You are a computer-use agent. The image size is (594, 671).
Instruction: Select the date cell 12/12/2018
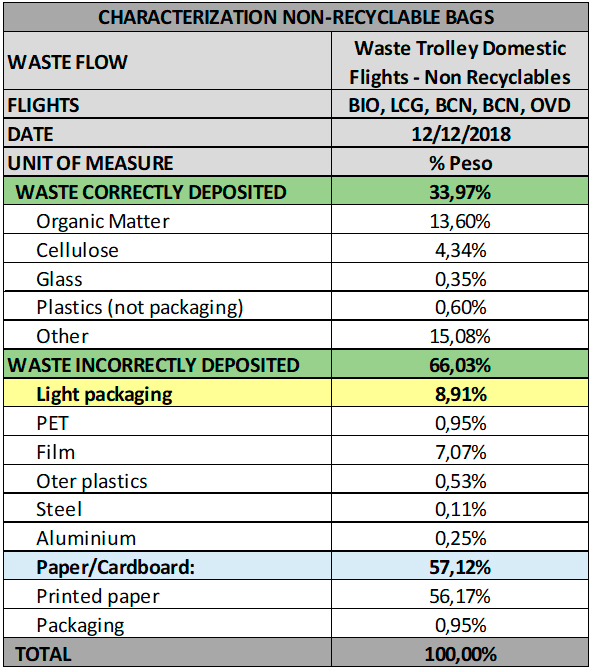click(460, 134)
